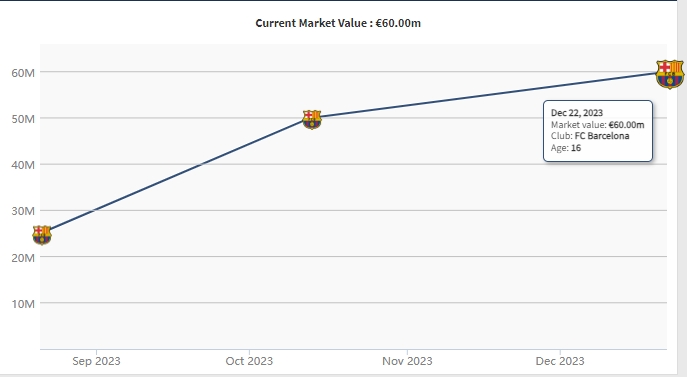Image resolution: width=687 pixels, height=377 pixels.
Task: Click the tooltip Club: FC Barcelona text
Action: pos(590,136)
